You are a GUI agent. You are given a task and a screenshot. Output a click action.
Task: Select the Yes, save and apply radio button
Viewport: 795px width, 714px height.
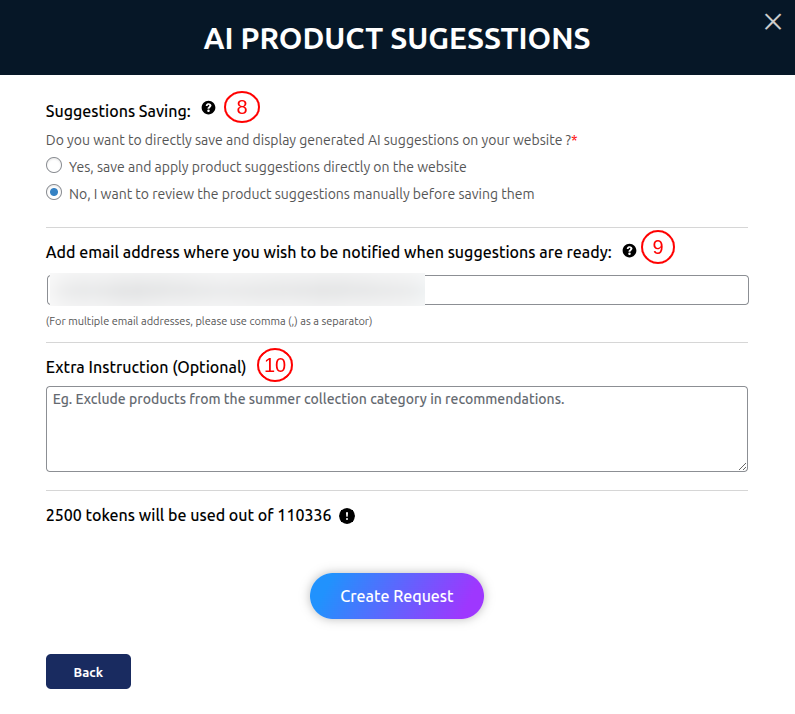pos(54,165)
